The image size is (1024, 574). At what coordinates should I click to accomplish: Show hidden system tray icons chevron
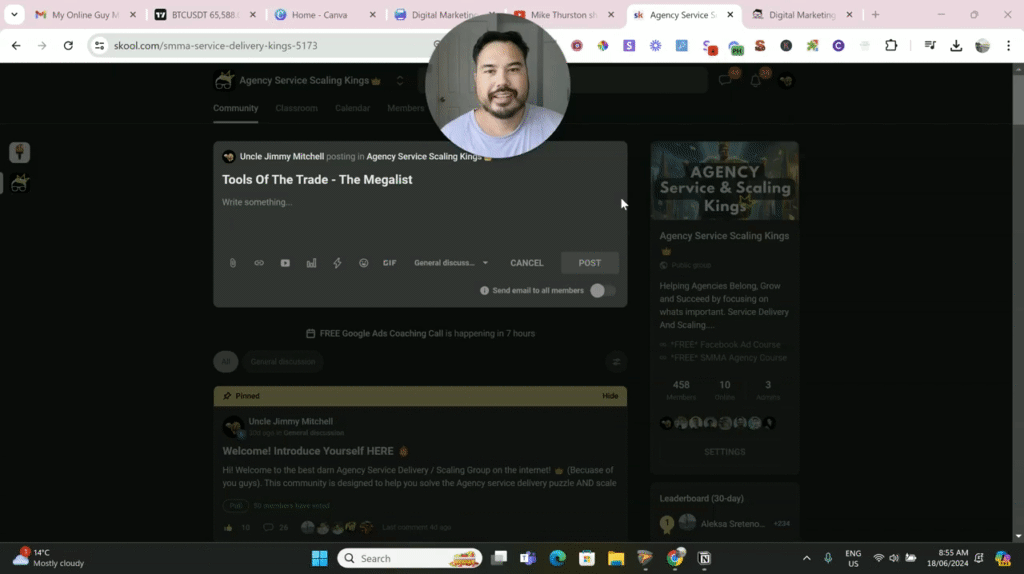(807, 558)
